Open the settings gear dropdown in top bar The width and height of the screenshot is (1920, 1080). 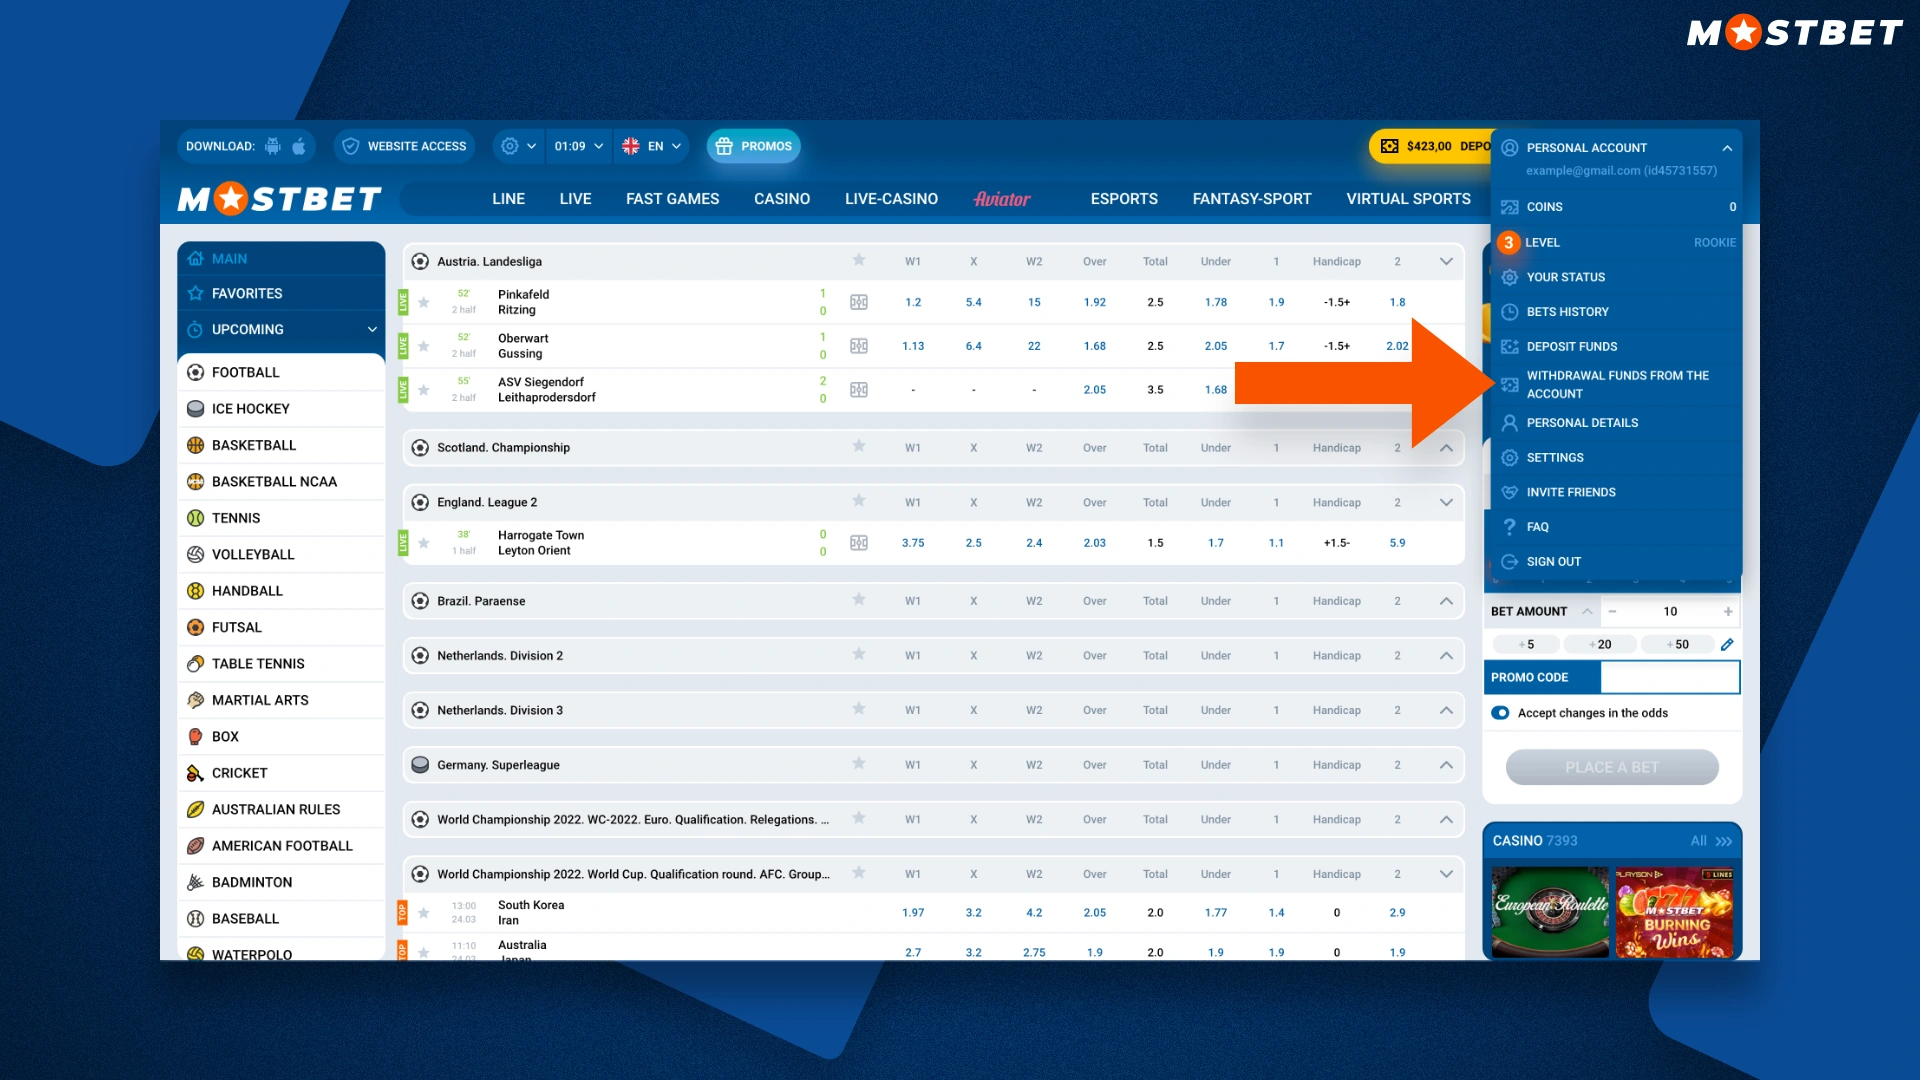[x=519, y=146]
